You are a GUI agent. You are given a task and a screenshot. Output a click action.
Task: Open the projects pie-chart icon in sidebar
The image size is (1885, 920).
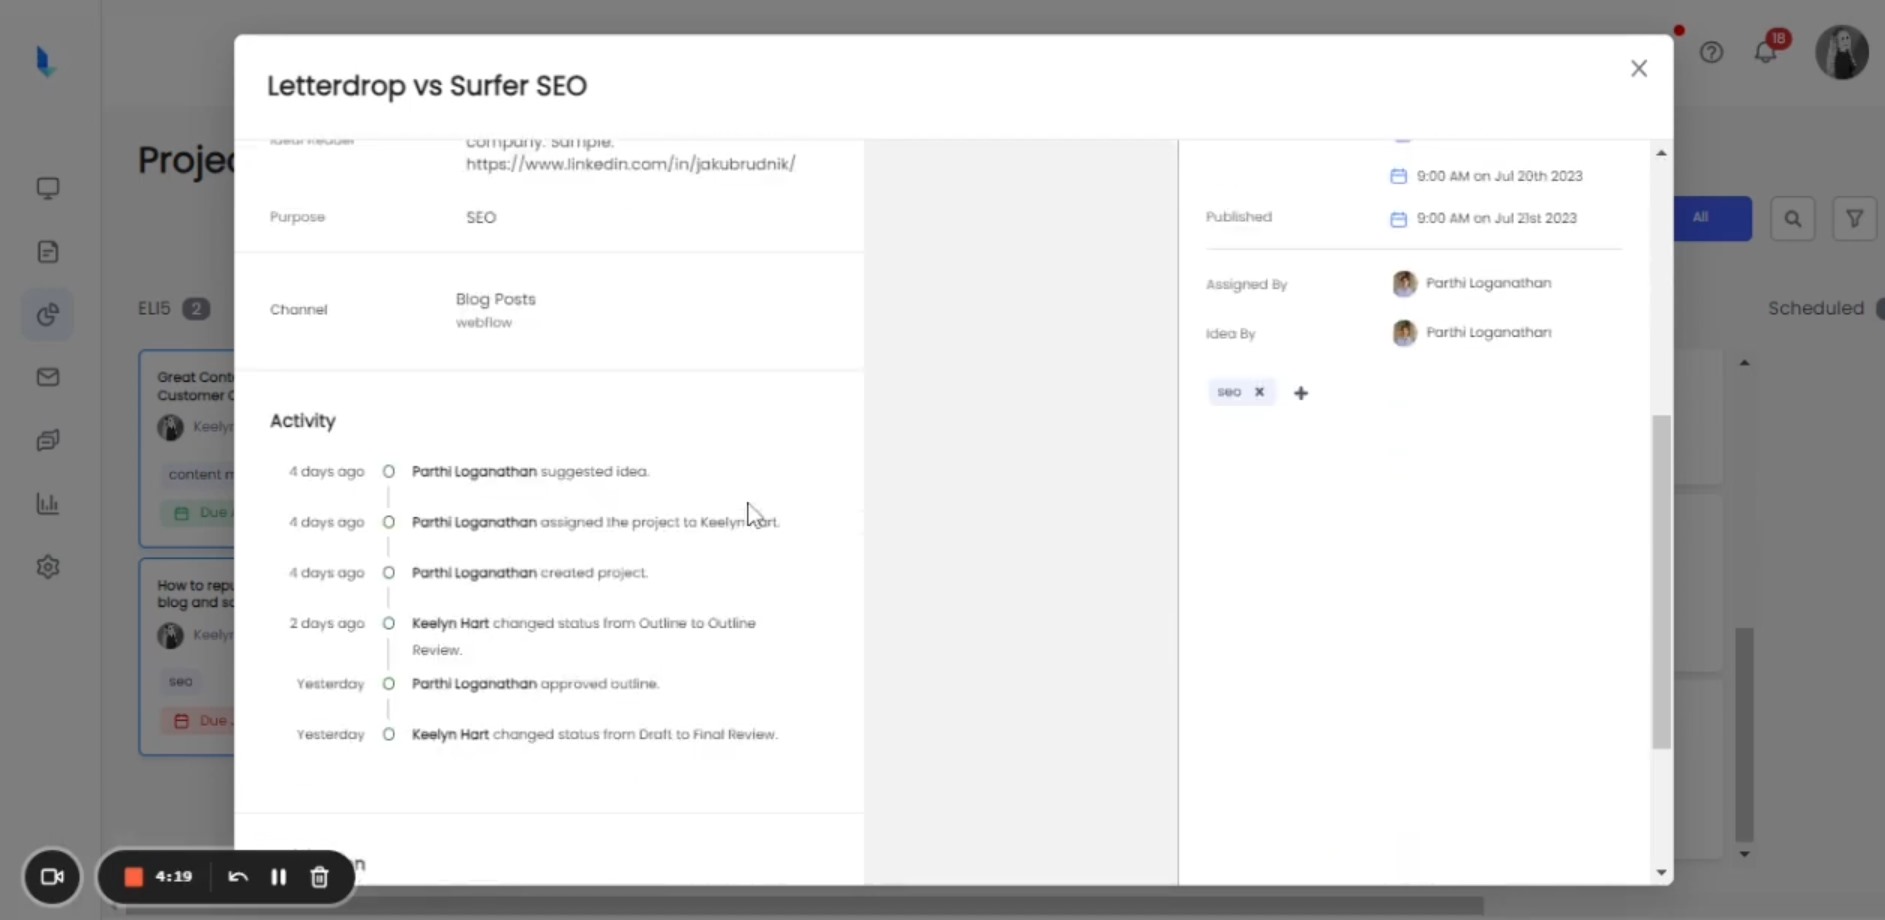(x=48, y=314)
